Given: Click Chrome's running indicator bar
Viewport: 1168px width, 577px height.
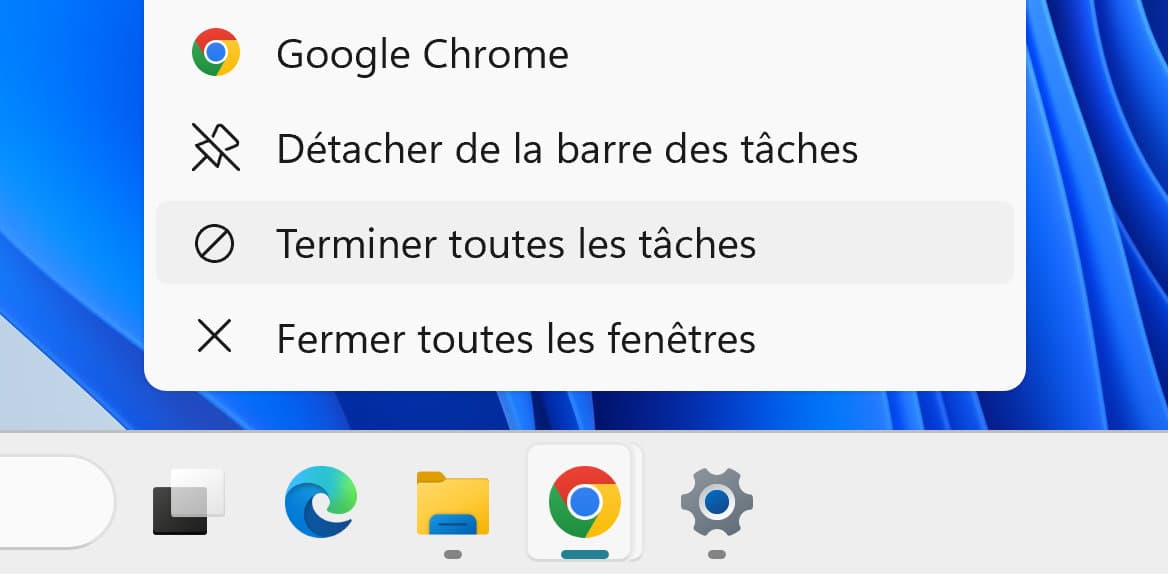Looking at the screenshot, I should pos(583,551).
